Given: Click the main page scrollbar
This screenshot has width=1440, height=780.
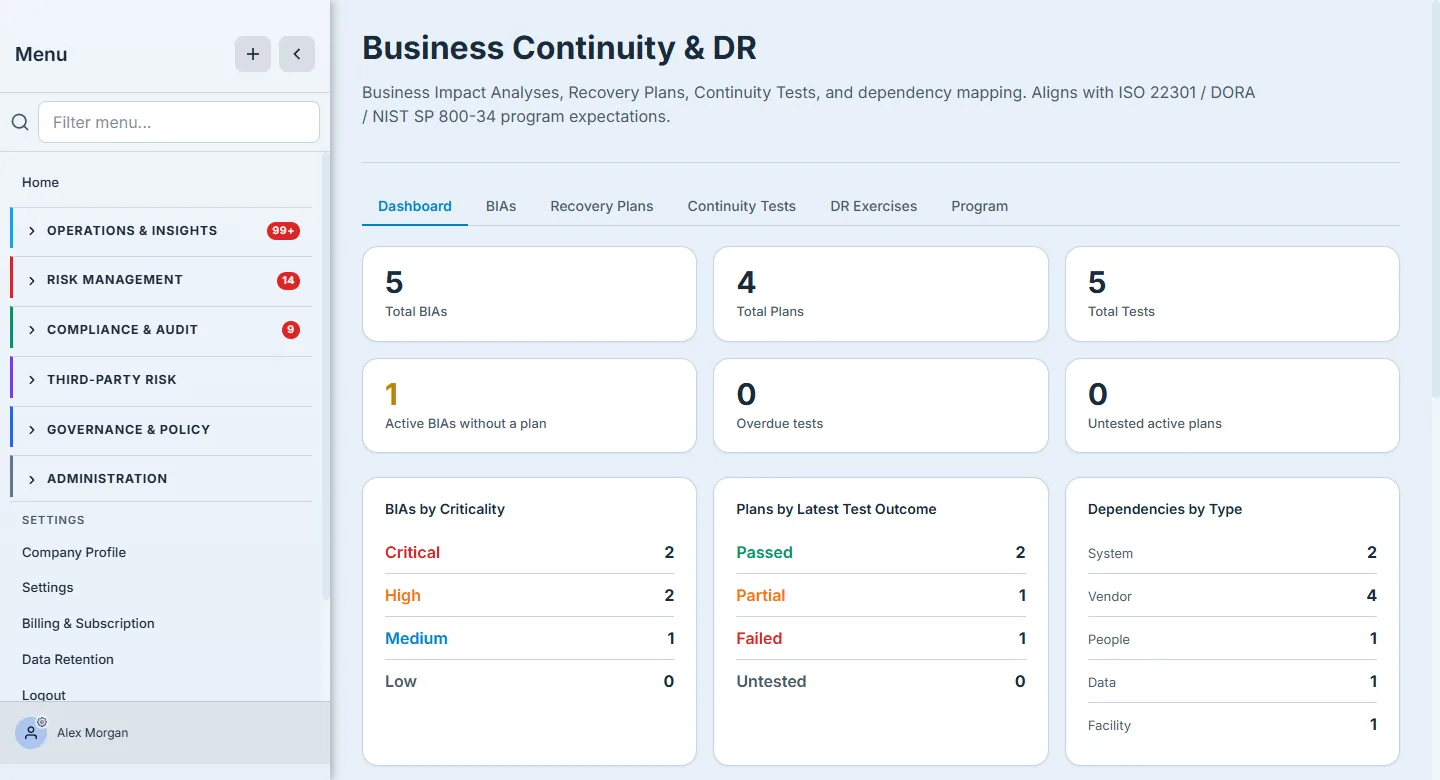Looking at the screenshot, I should [x=1436, y=200].
